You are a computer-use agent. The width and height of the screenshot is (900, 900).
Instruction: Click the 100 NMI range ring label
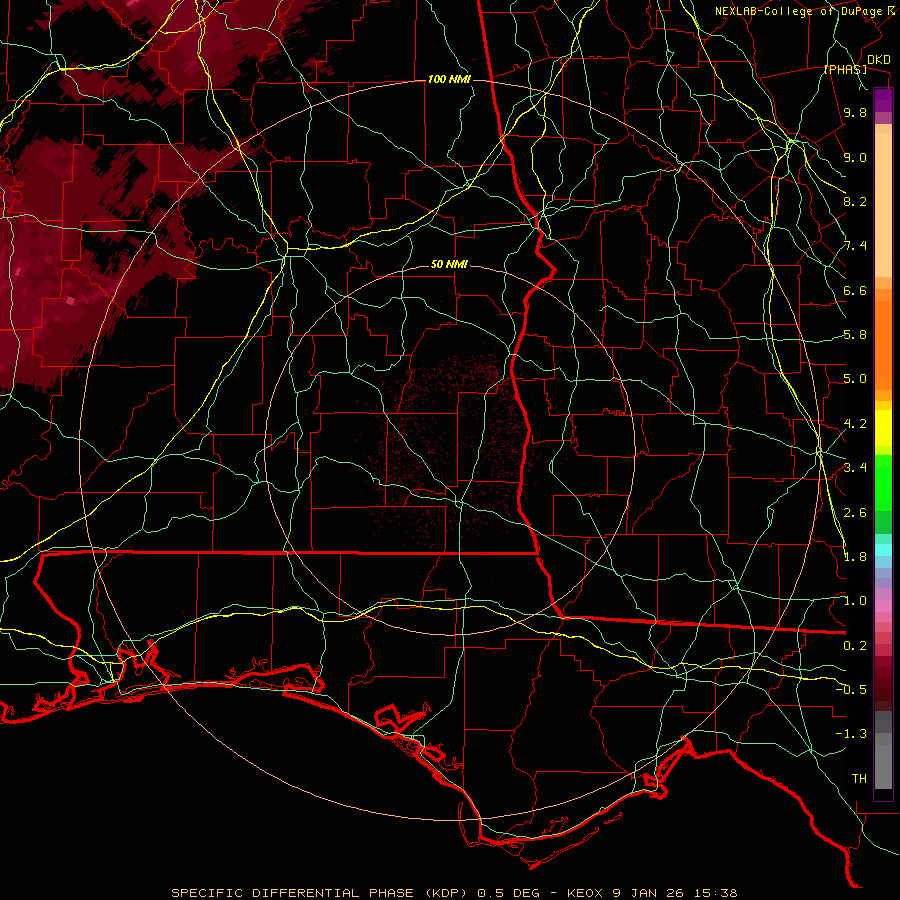point(449,79)
